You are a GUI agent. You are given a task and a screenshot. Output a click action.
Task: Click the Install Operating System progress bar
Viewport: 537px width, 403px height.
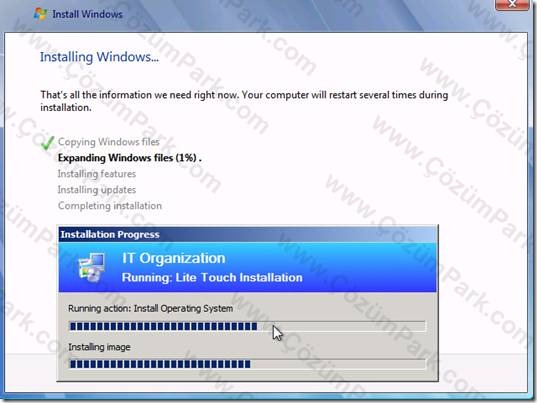[247, 326]
